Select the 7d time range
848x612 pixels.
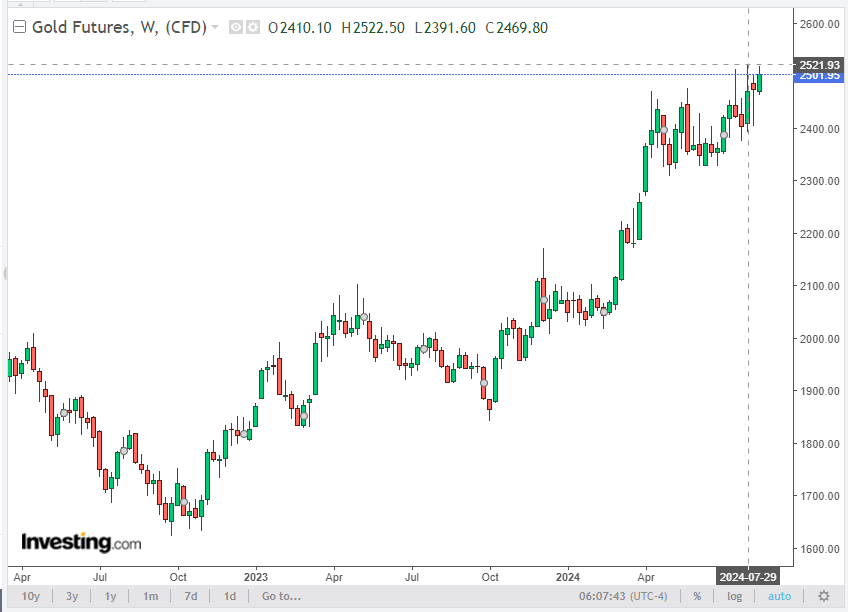tap(191, 596)
